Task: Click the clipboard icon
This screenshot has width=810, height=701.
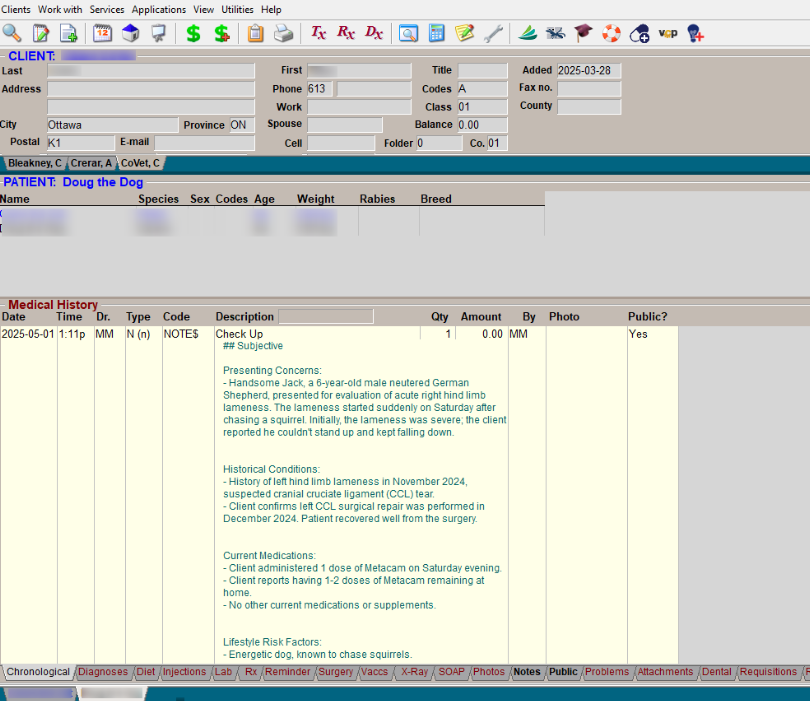Action: pos(255,33)
